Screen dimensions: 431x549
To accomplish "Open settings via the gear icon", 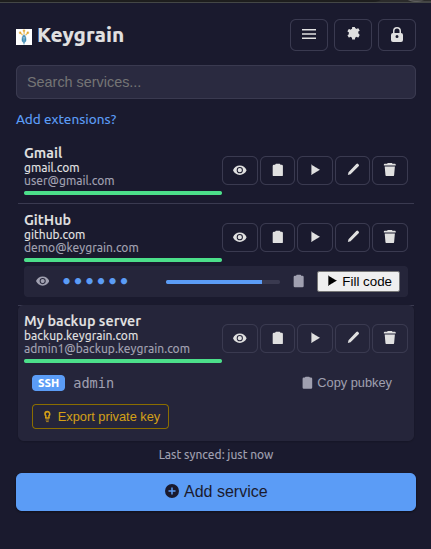I will click(x=353, y=35).
